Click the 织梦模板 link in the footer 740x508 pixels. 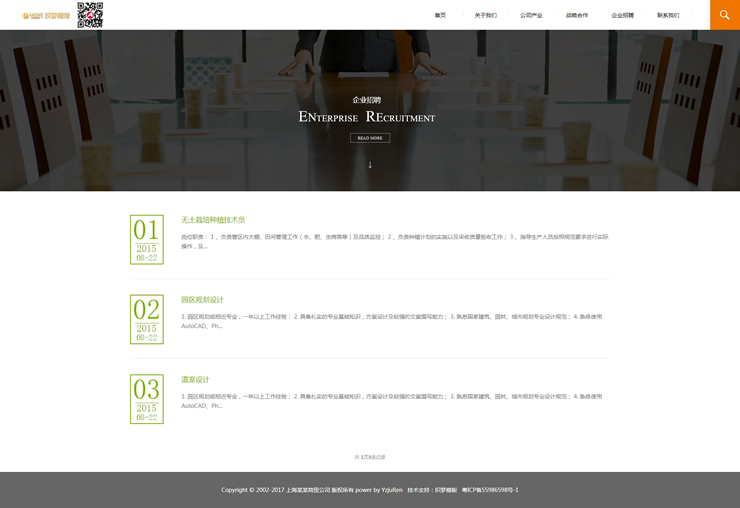pyautogui.click(x=444, y=490)
